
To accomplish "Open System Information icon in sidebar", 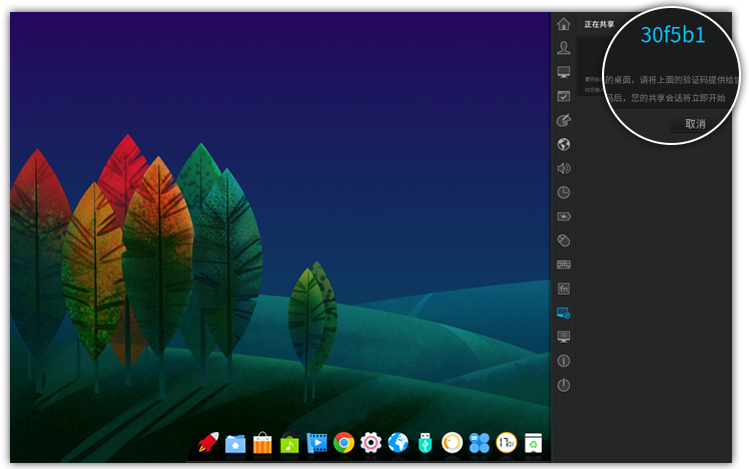I will 564,361.
